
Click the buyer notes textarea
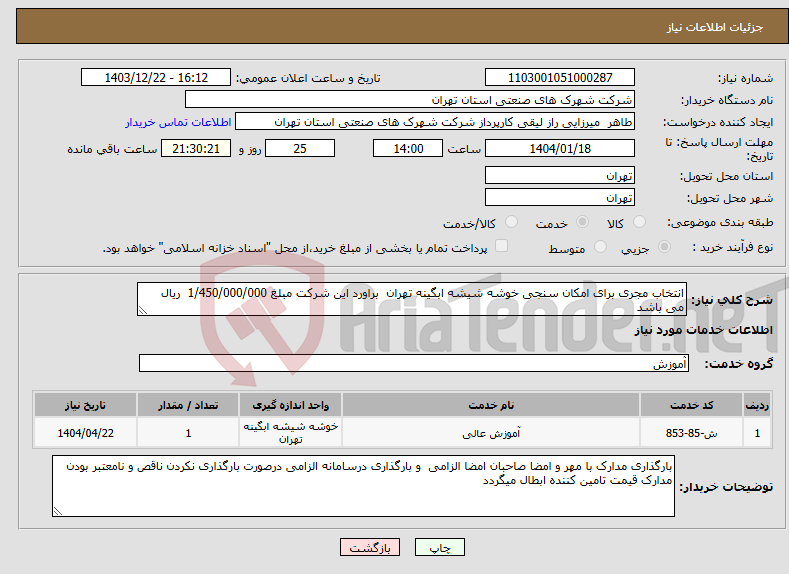point(363,486)
